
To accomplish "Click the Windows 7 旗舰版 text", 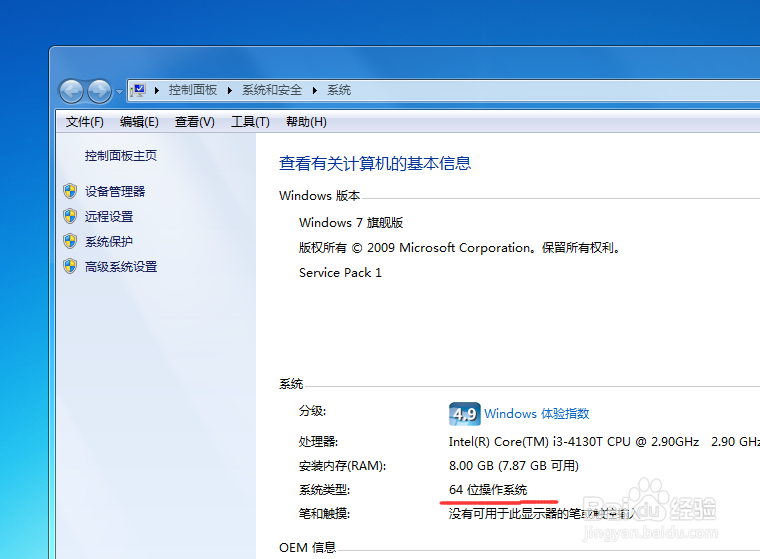I will 351,223.
